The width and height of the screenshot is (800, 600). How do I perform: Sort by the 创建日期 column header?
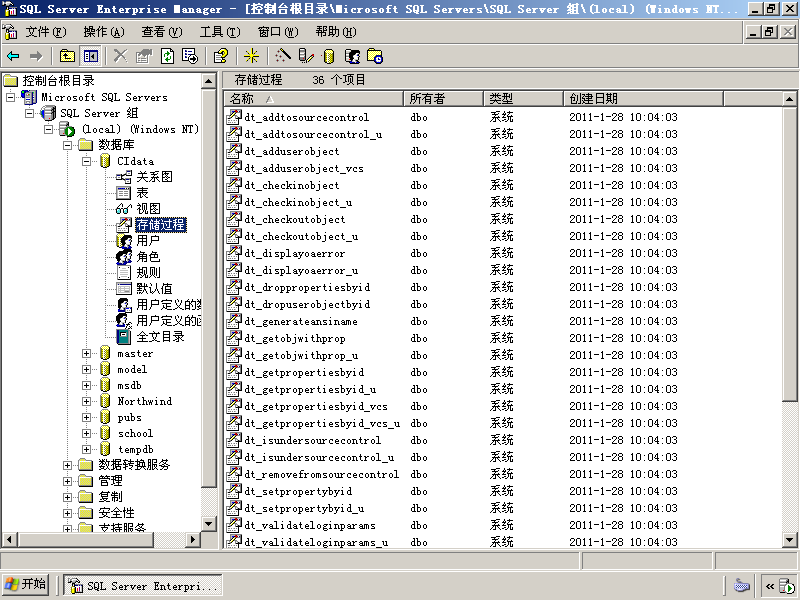[643, 98]
